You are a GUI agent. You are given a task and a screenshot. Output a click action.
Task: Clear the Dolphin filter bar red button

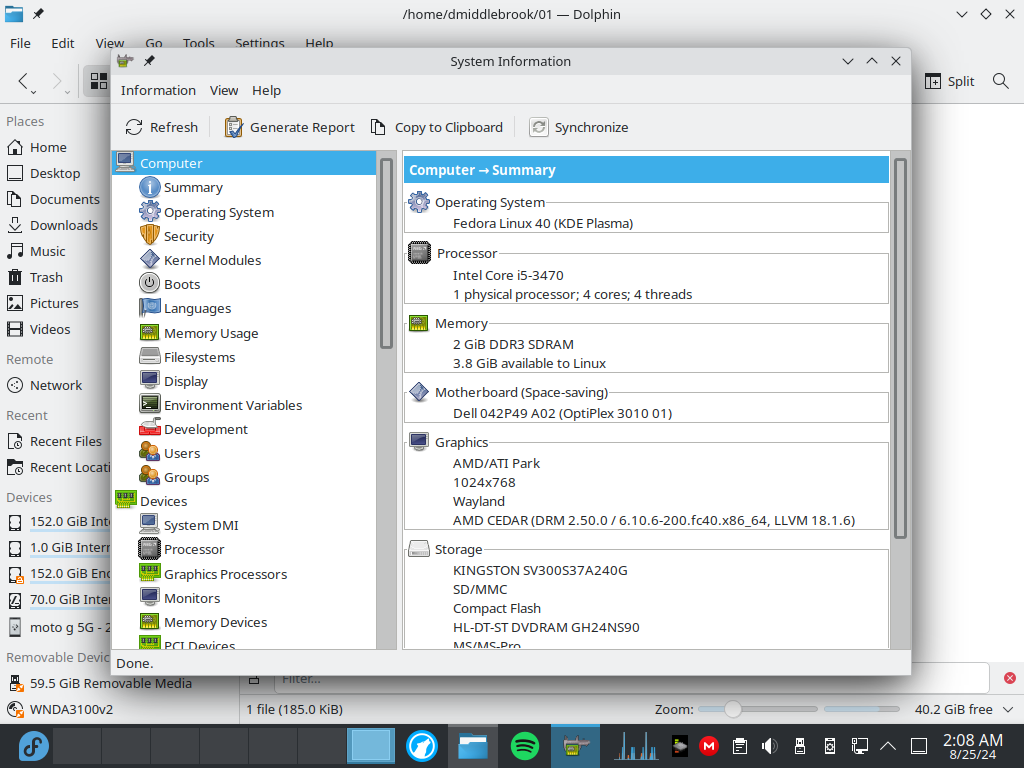(x=1010, y=678)
